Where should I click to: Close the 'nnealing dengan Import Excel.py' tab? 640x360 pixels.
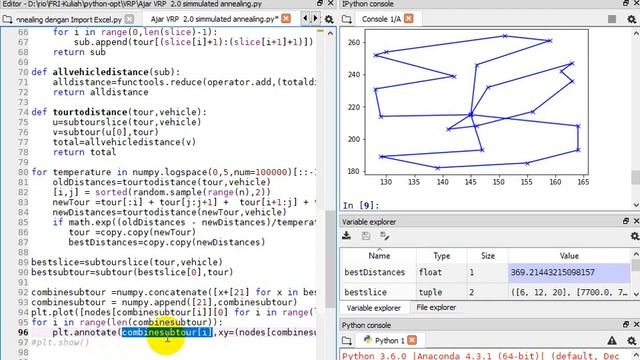129,19
